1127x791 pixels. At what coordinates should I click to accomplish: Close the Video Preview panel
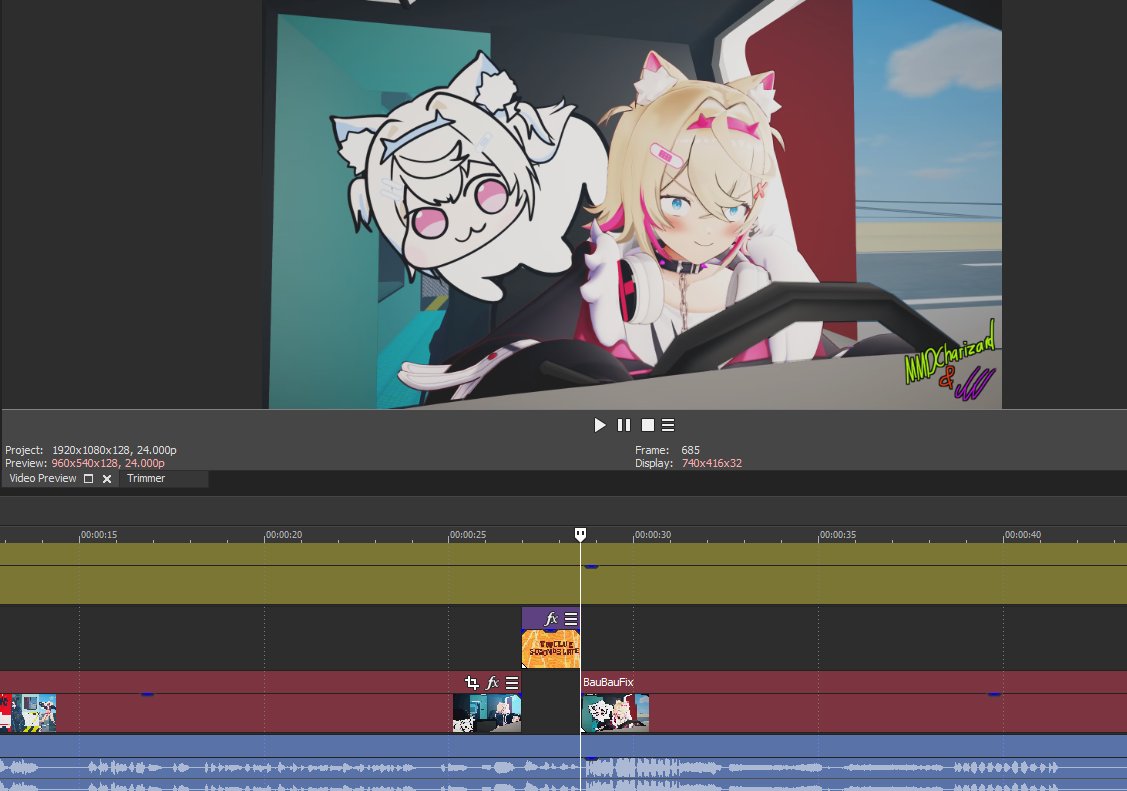(x=106, y=478)
